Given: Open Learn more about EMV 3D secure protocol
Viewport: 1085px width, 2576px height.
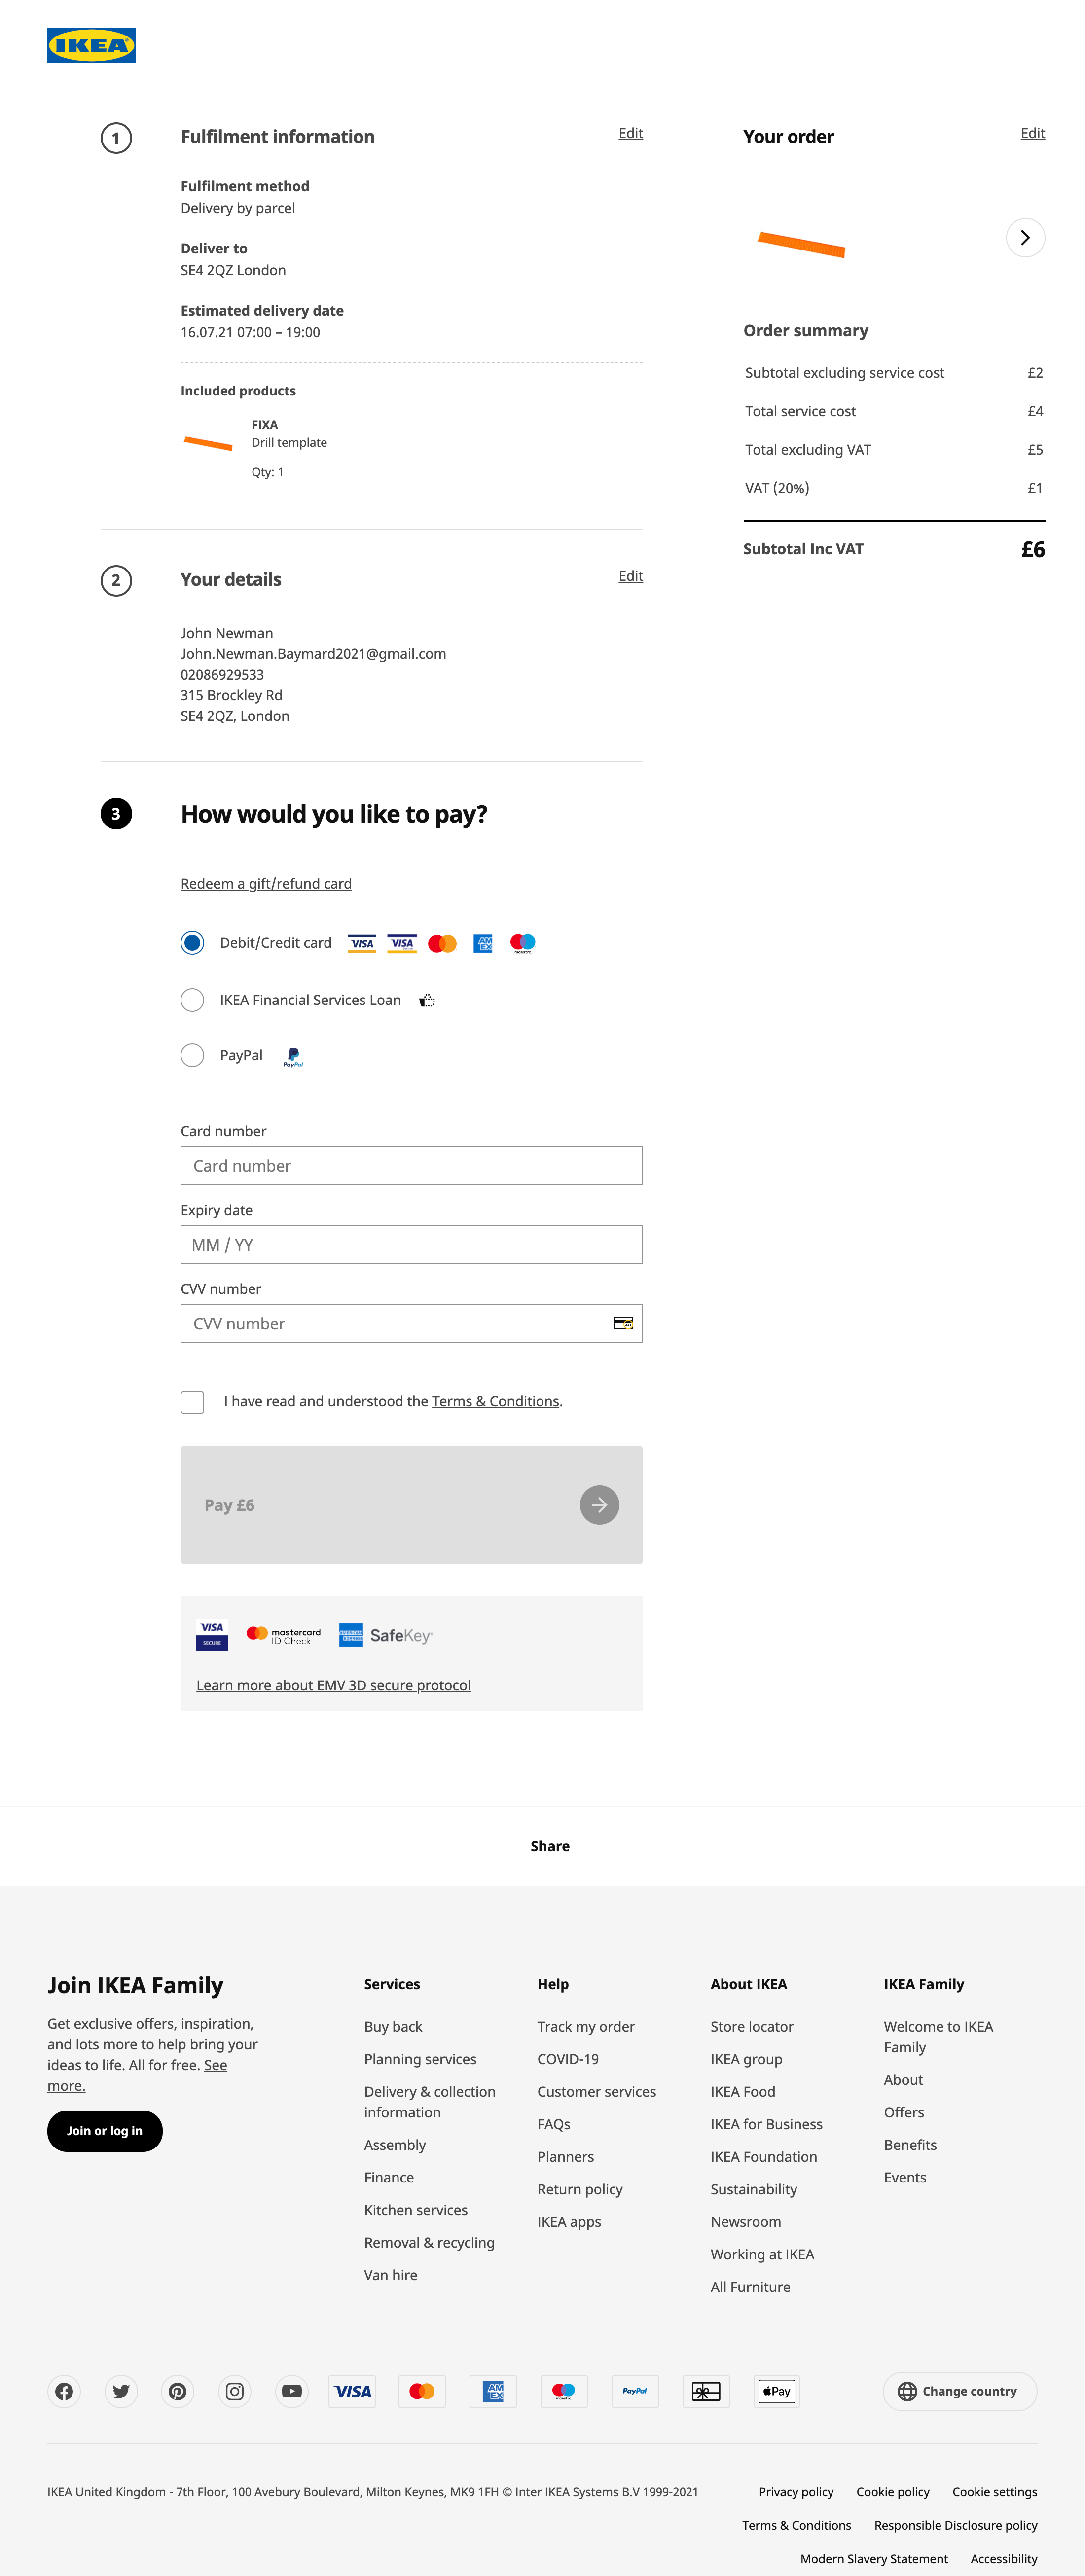Looking at the screenshot, I should pos(333,1685).
